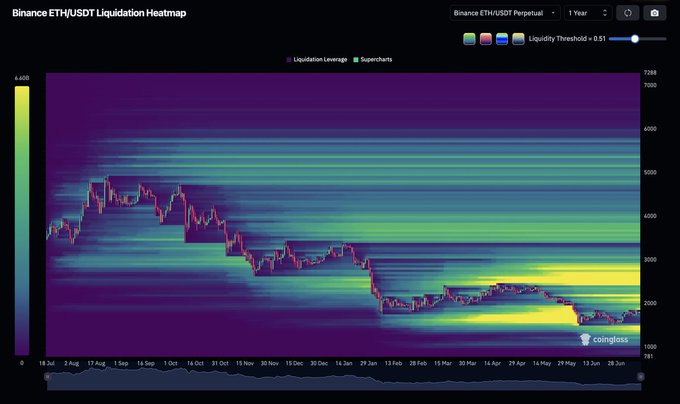Open the Binance ETH/USDT Perpetual pair dropdown
Viewport: 680px width, 404px height.
(x=505, y=13)
